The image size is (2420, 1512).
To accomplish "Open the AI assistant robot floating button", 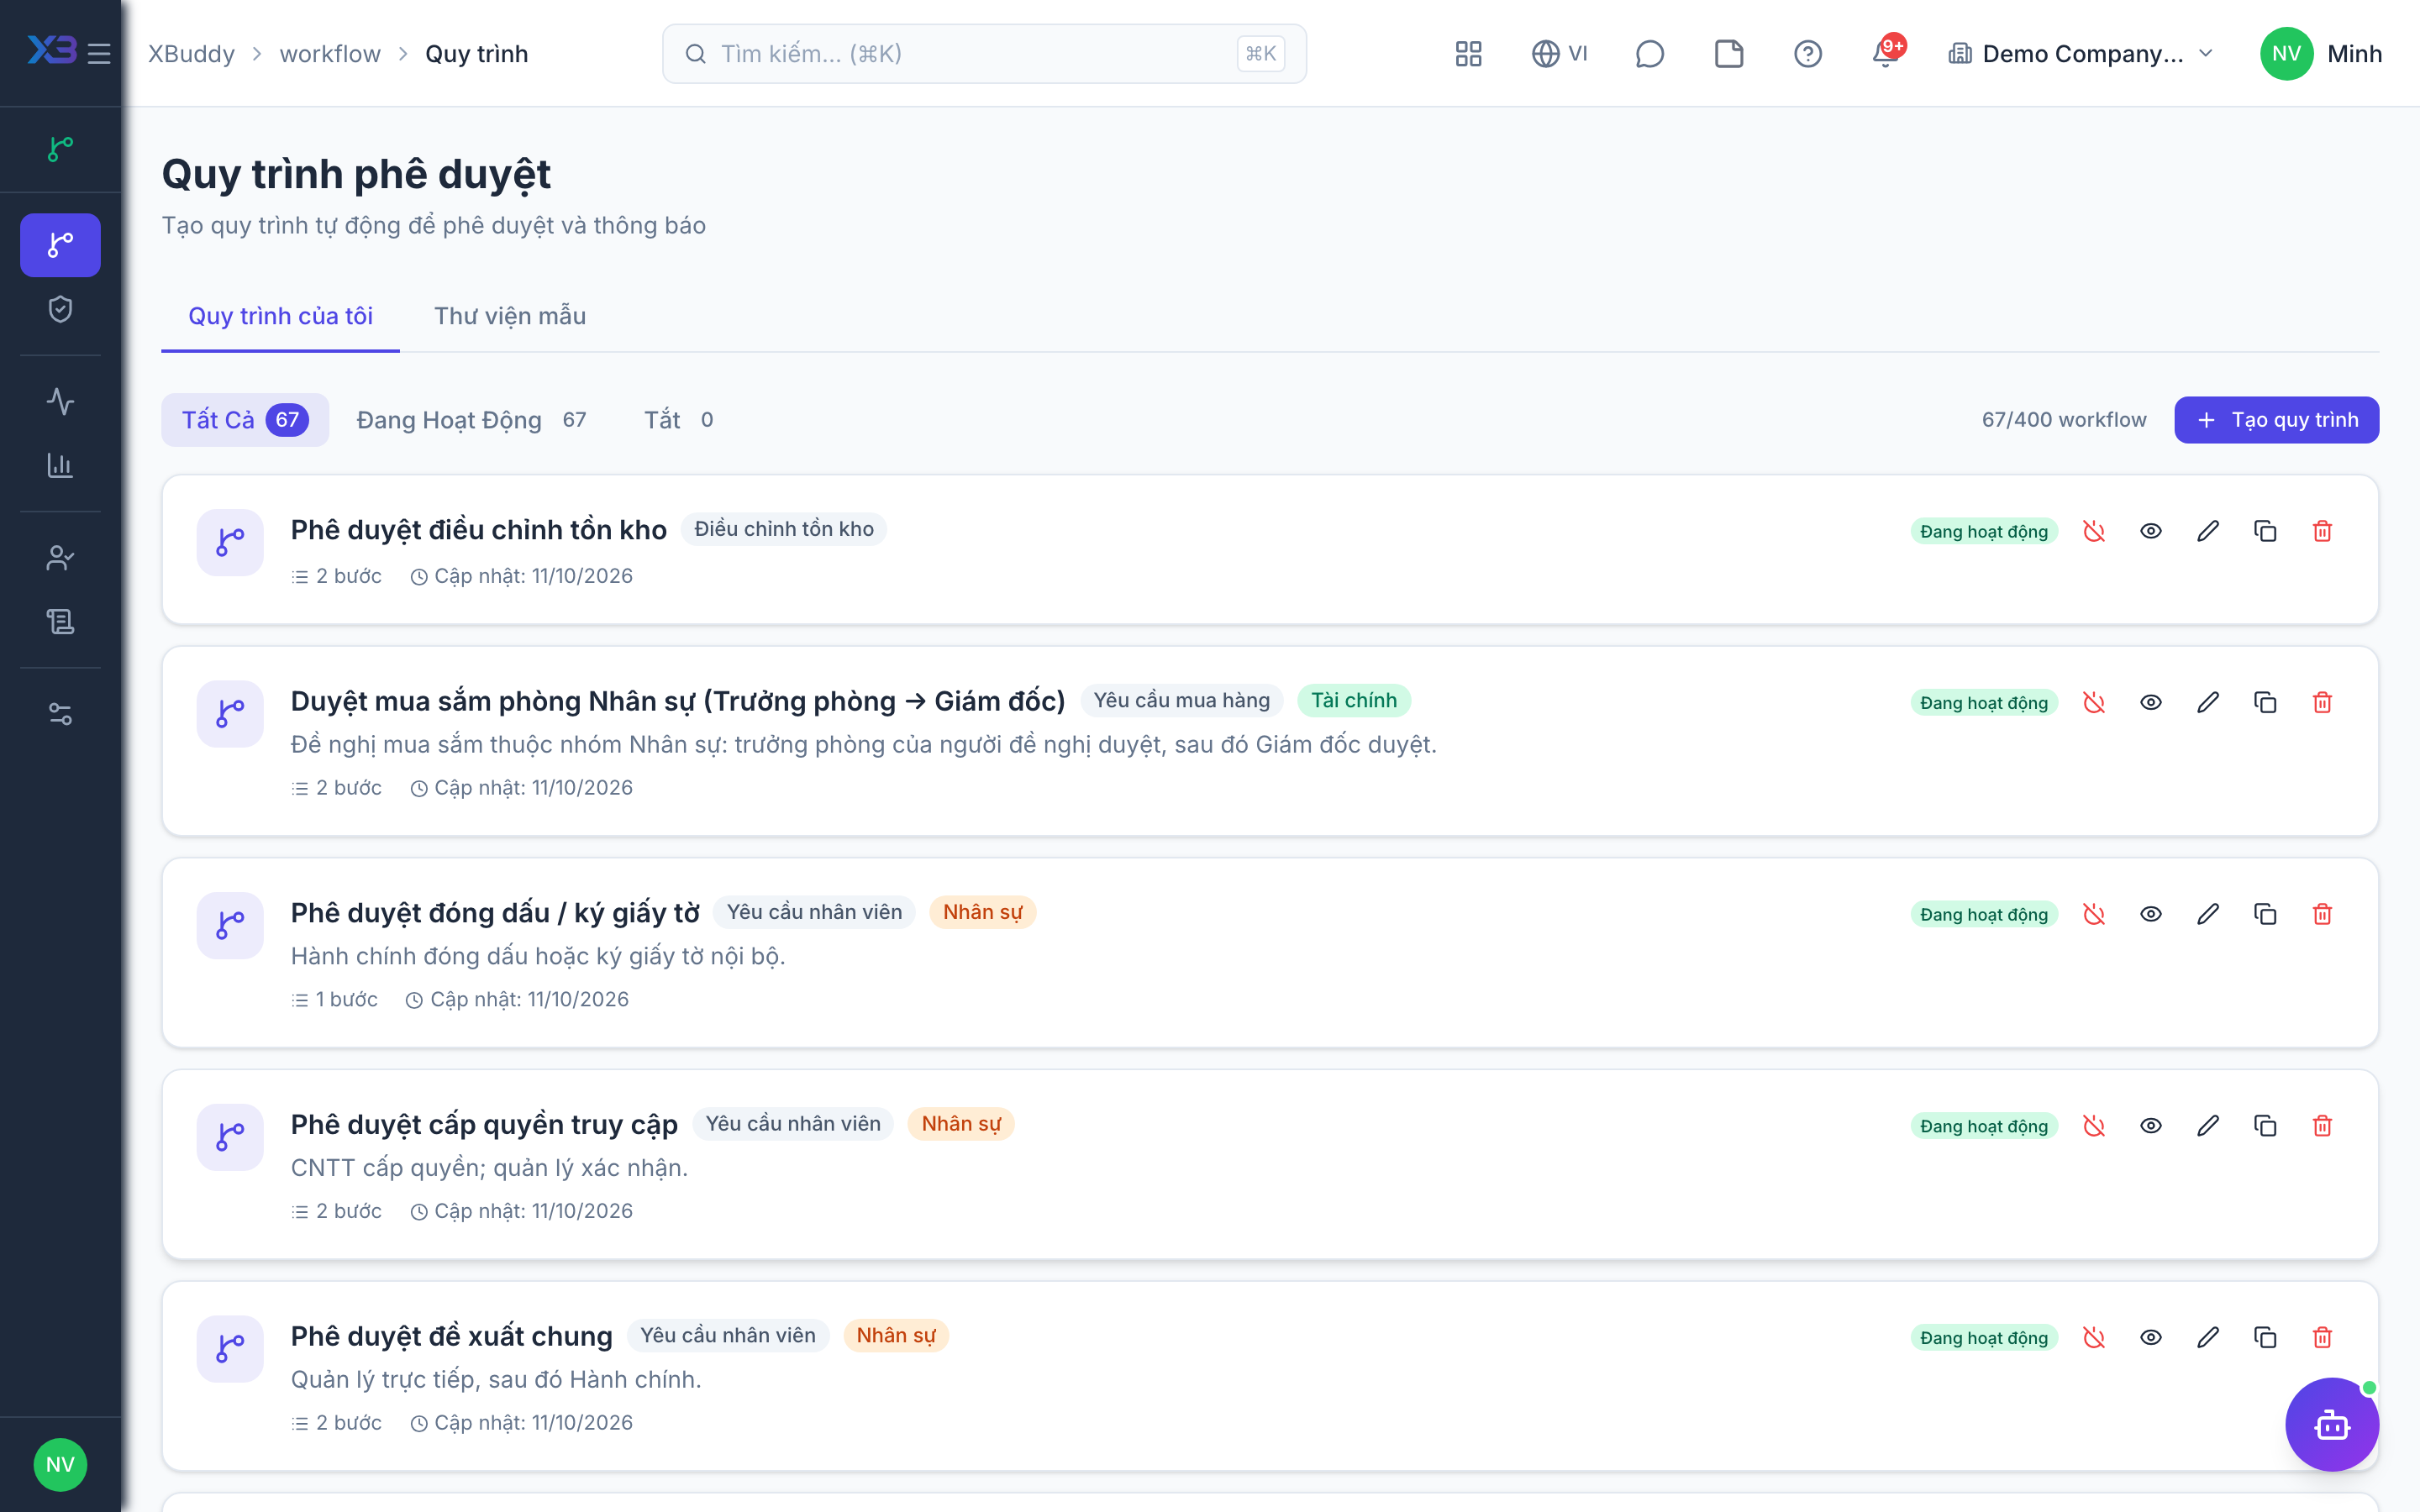I will point(2332,1424).
